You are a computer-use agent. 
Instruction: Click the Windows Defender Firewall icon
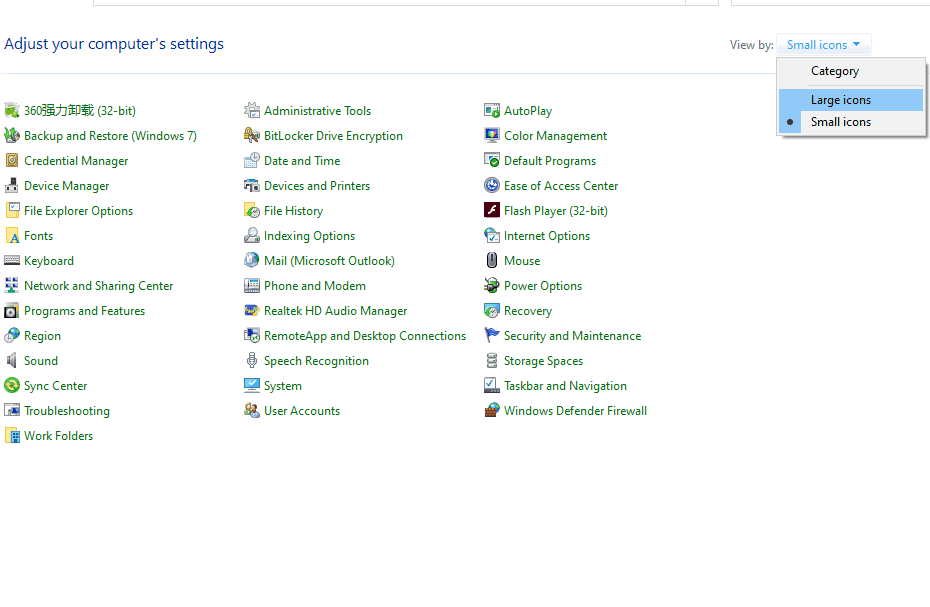coord(492,411)
